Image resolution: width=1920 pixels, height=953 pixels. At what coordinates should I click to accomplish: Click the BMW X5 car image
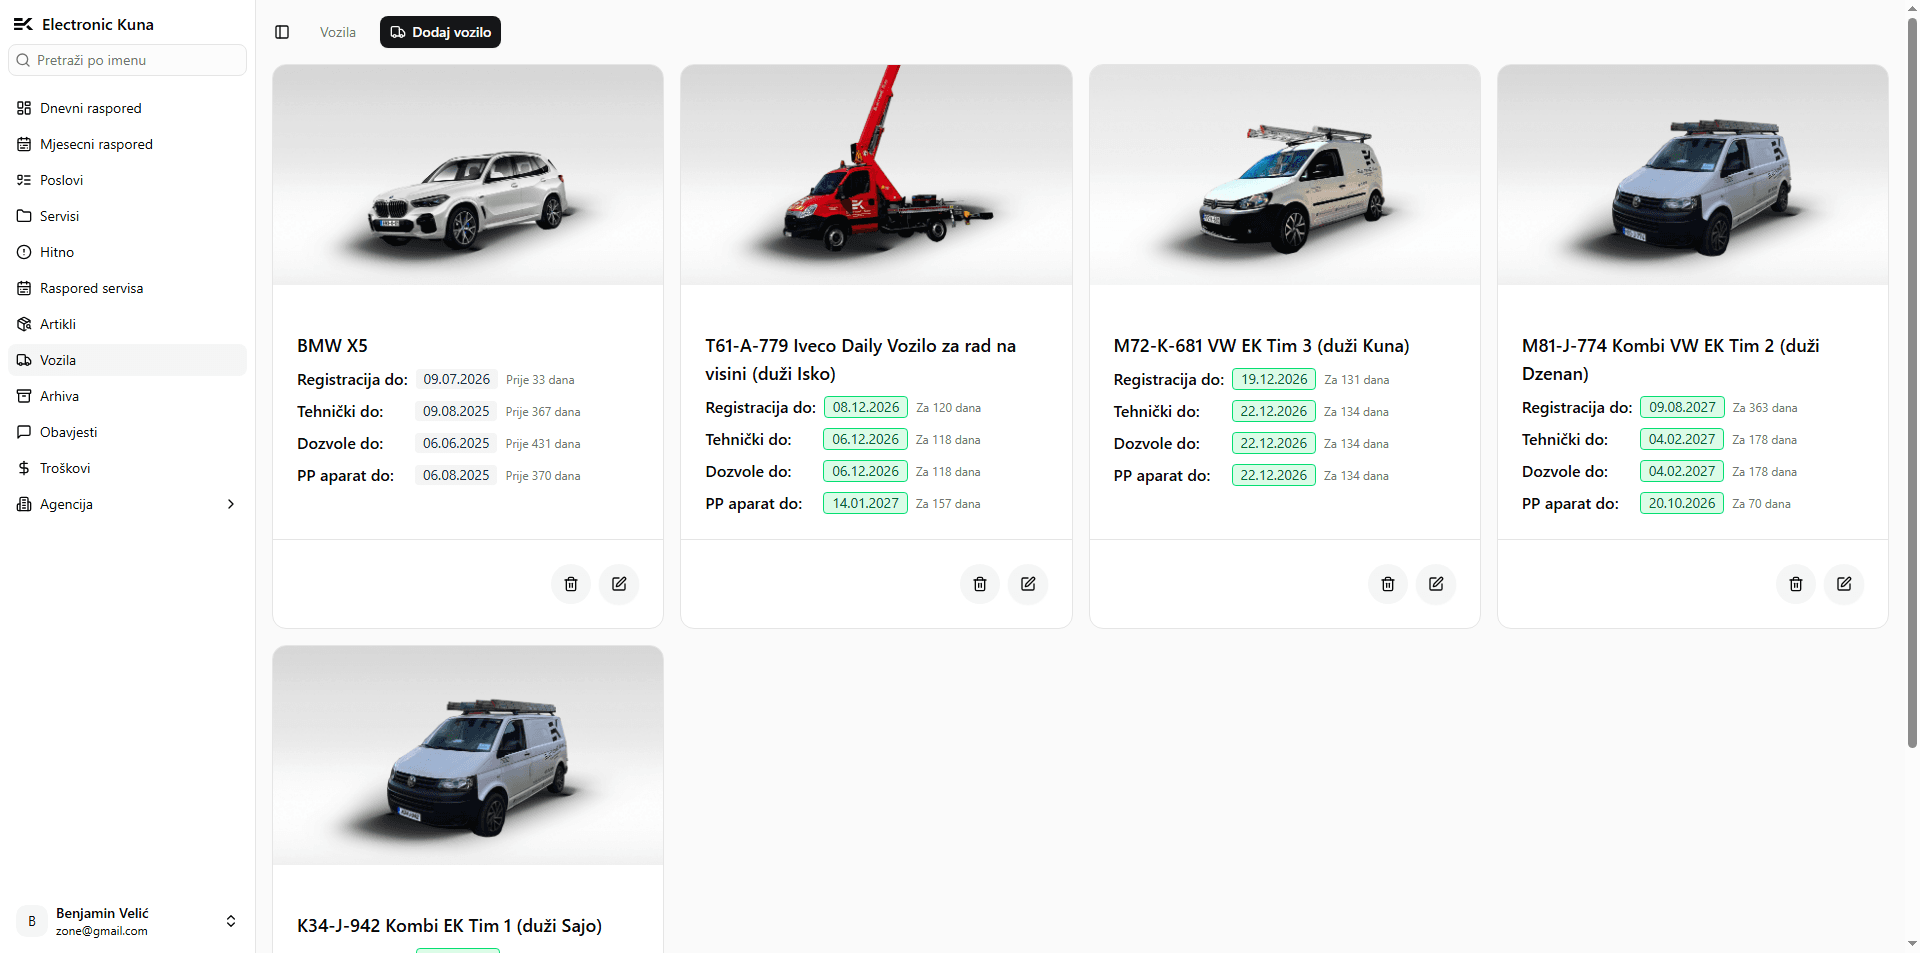coord(468,175)
